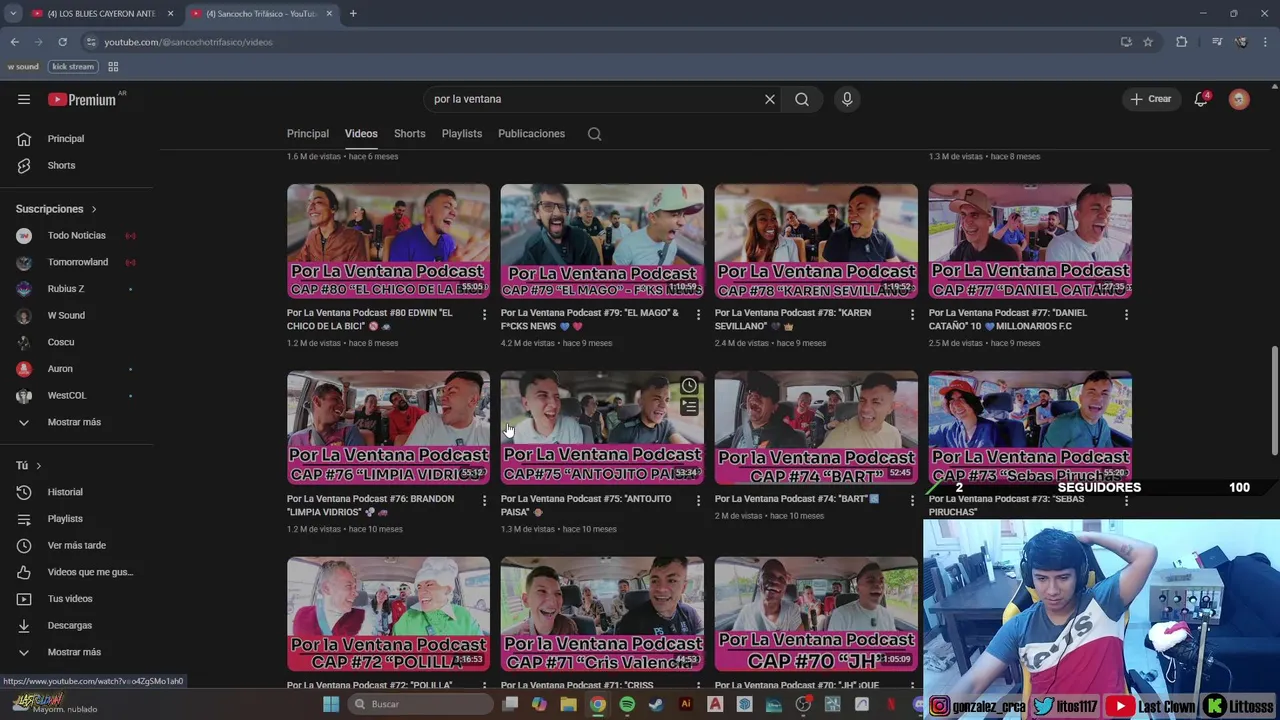Viewport: 1280px width, 720px height.
Task: Go back in Chrome
Action: click(14, 42)
